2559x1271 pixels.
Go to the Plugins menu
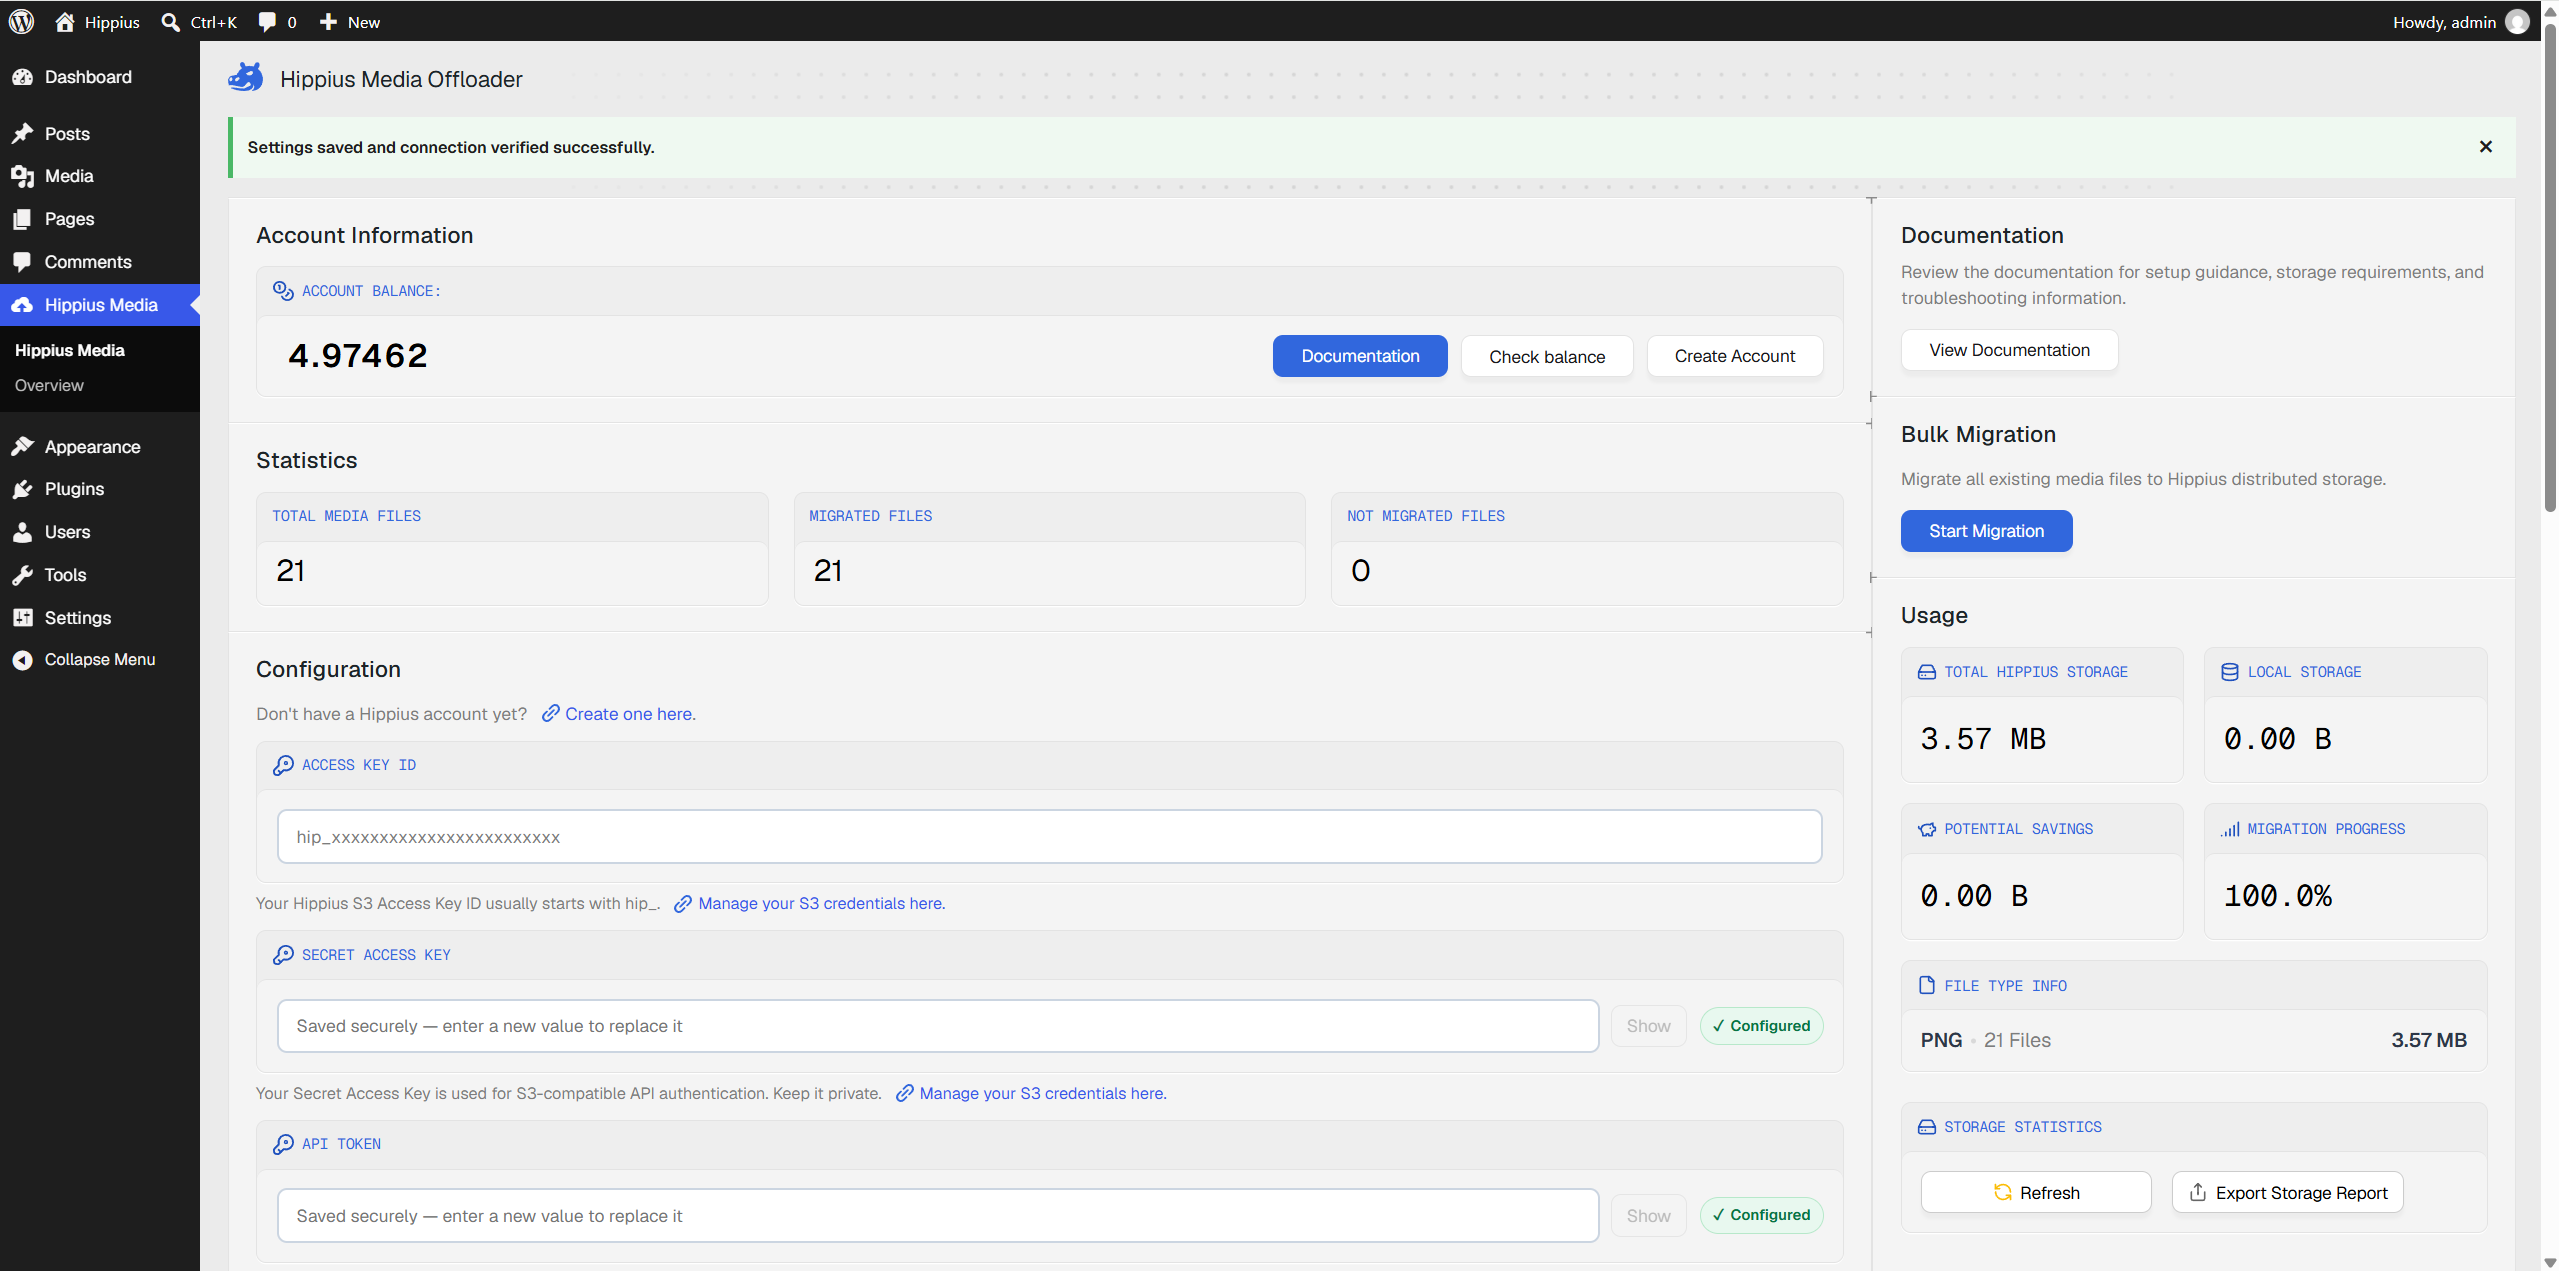(100, 489)
